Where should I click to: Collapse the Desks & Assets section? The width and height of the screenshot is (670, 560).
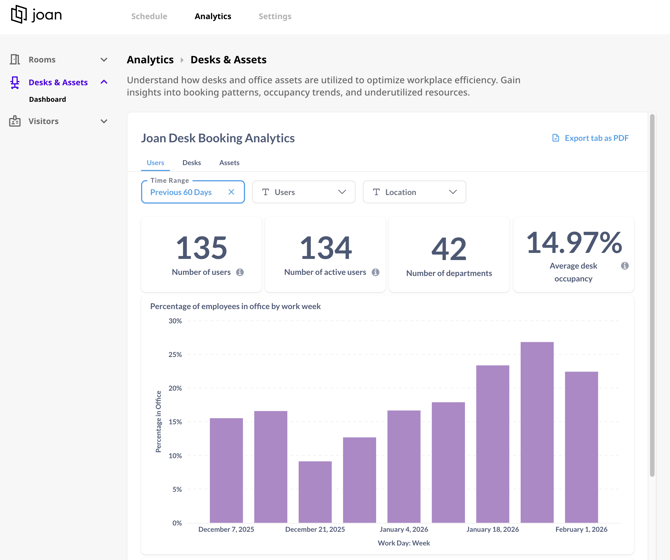click(104, 83)
